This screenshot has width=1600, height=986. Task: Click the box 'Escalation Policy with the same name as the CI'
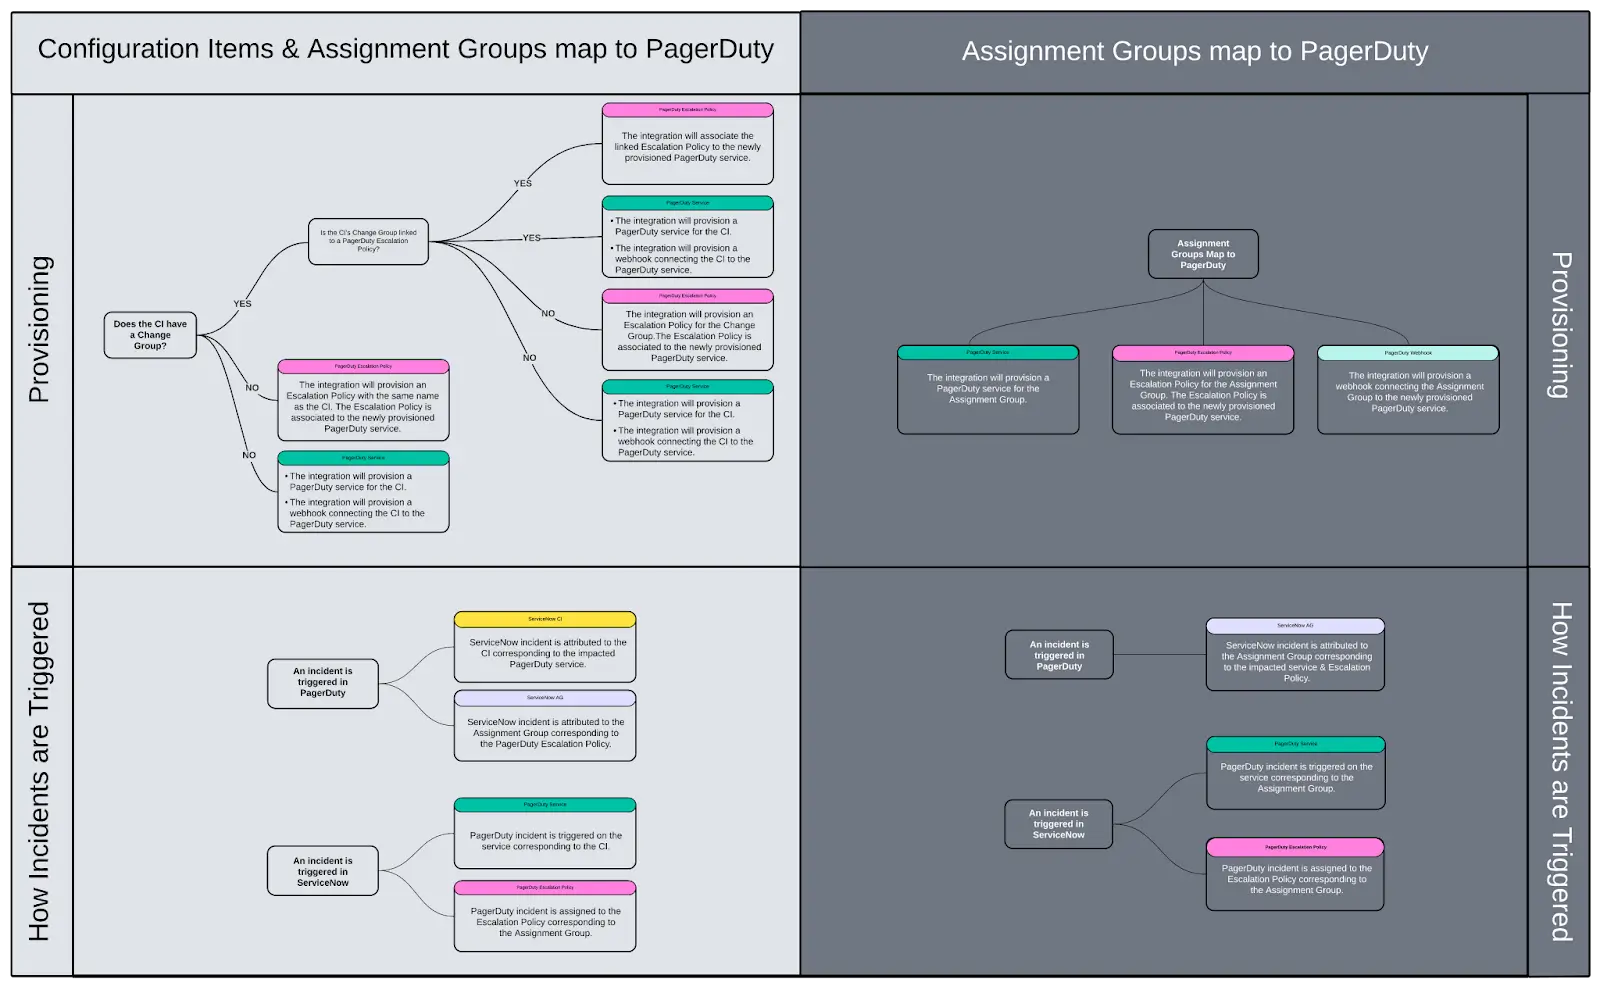[x=363, y=400]
